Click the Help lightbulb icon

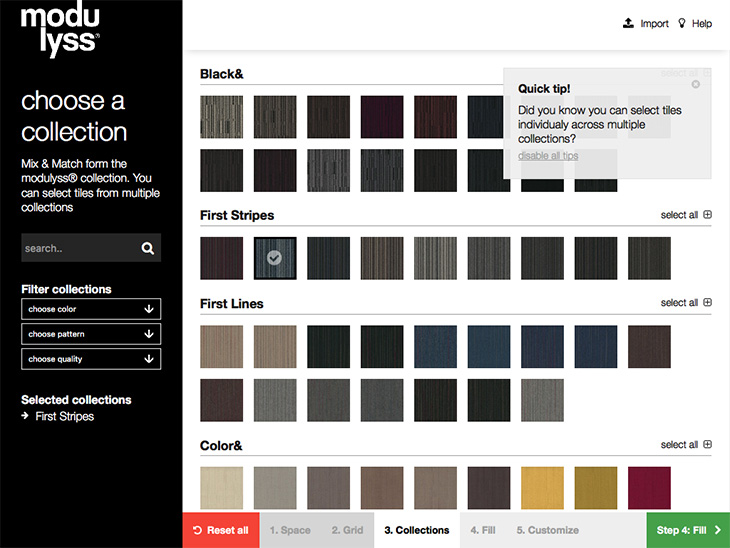click(682, 23)
